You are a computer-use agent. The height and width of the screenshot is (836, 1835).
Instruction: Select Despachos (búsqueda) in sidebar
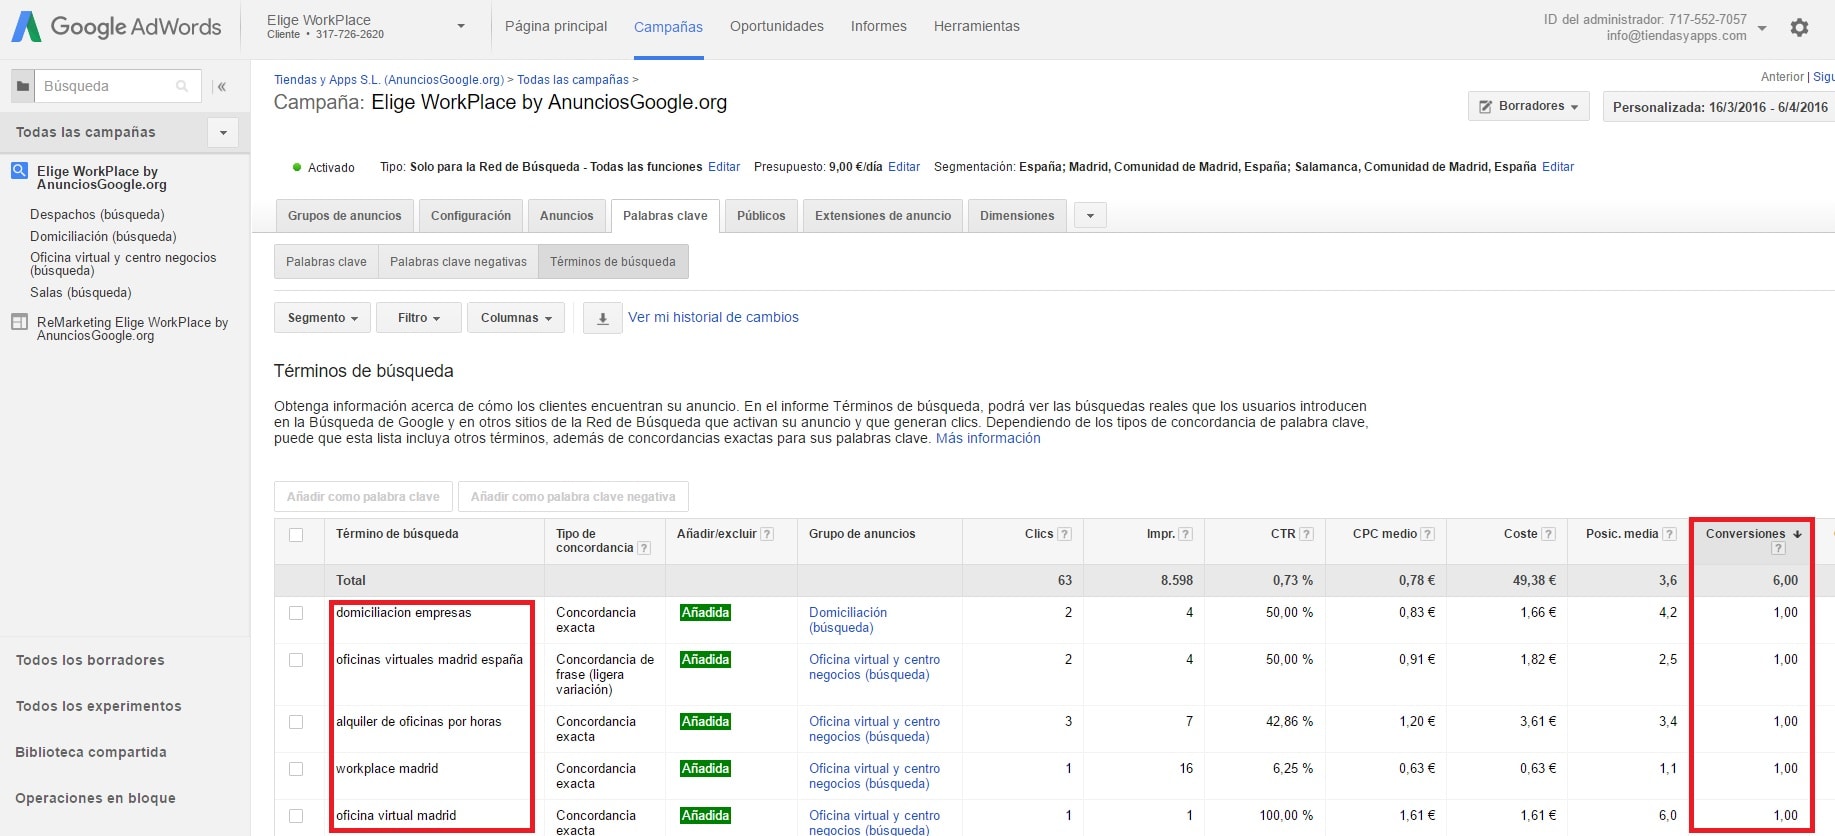click(x=97, y=214)
